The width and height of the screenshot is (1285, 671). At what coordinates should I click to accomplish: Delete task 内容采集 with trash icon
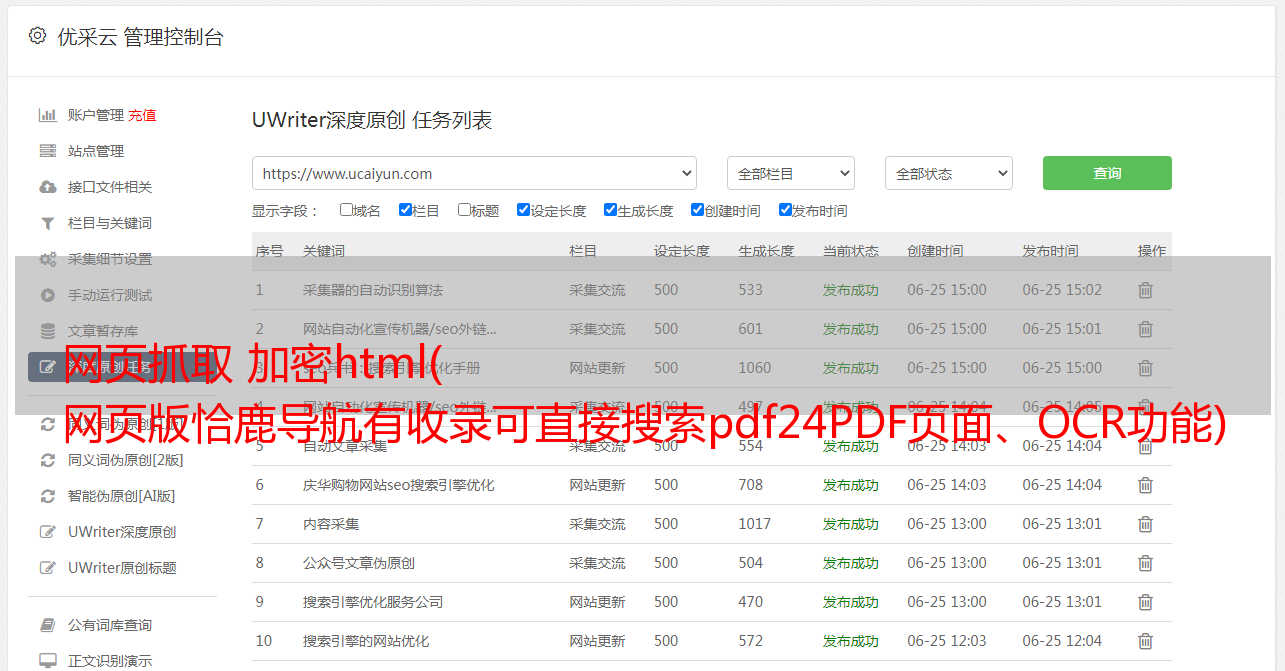[x=1146, y=524]
